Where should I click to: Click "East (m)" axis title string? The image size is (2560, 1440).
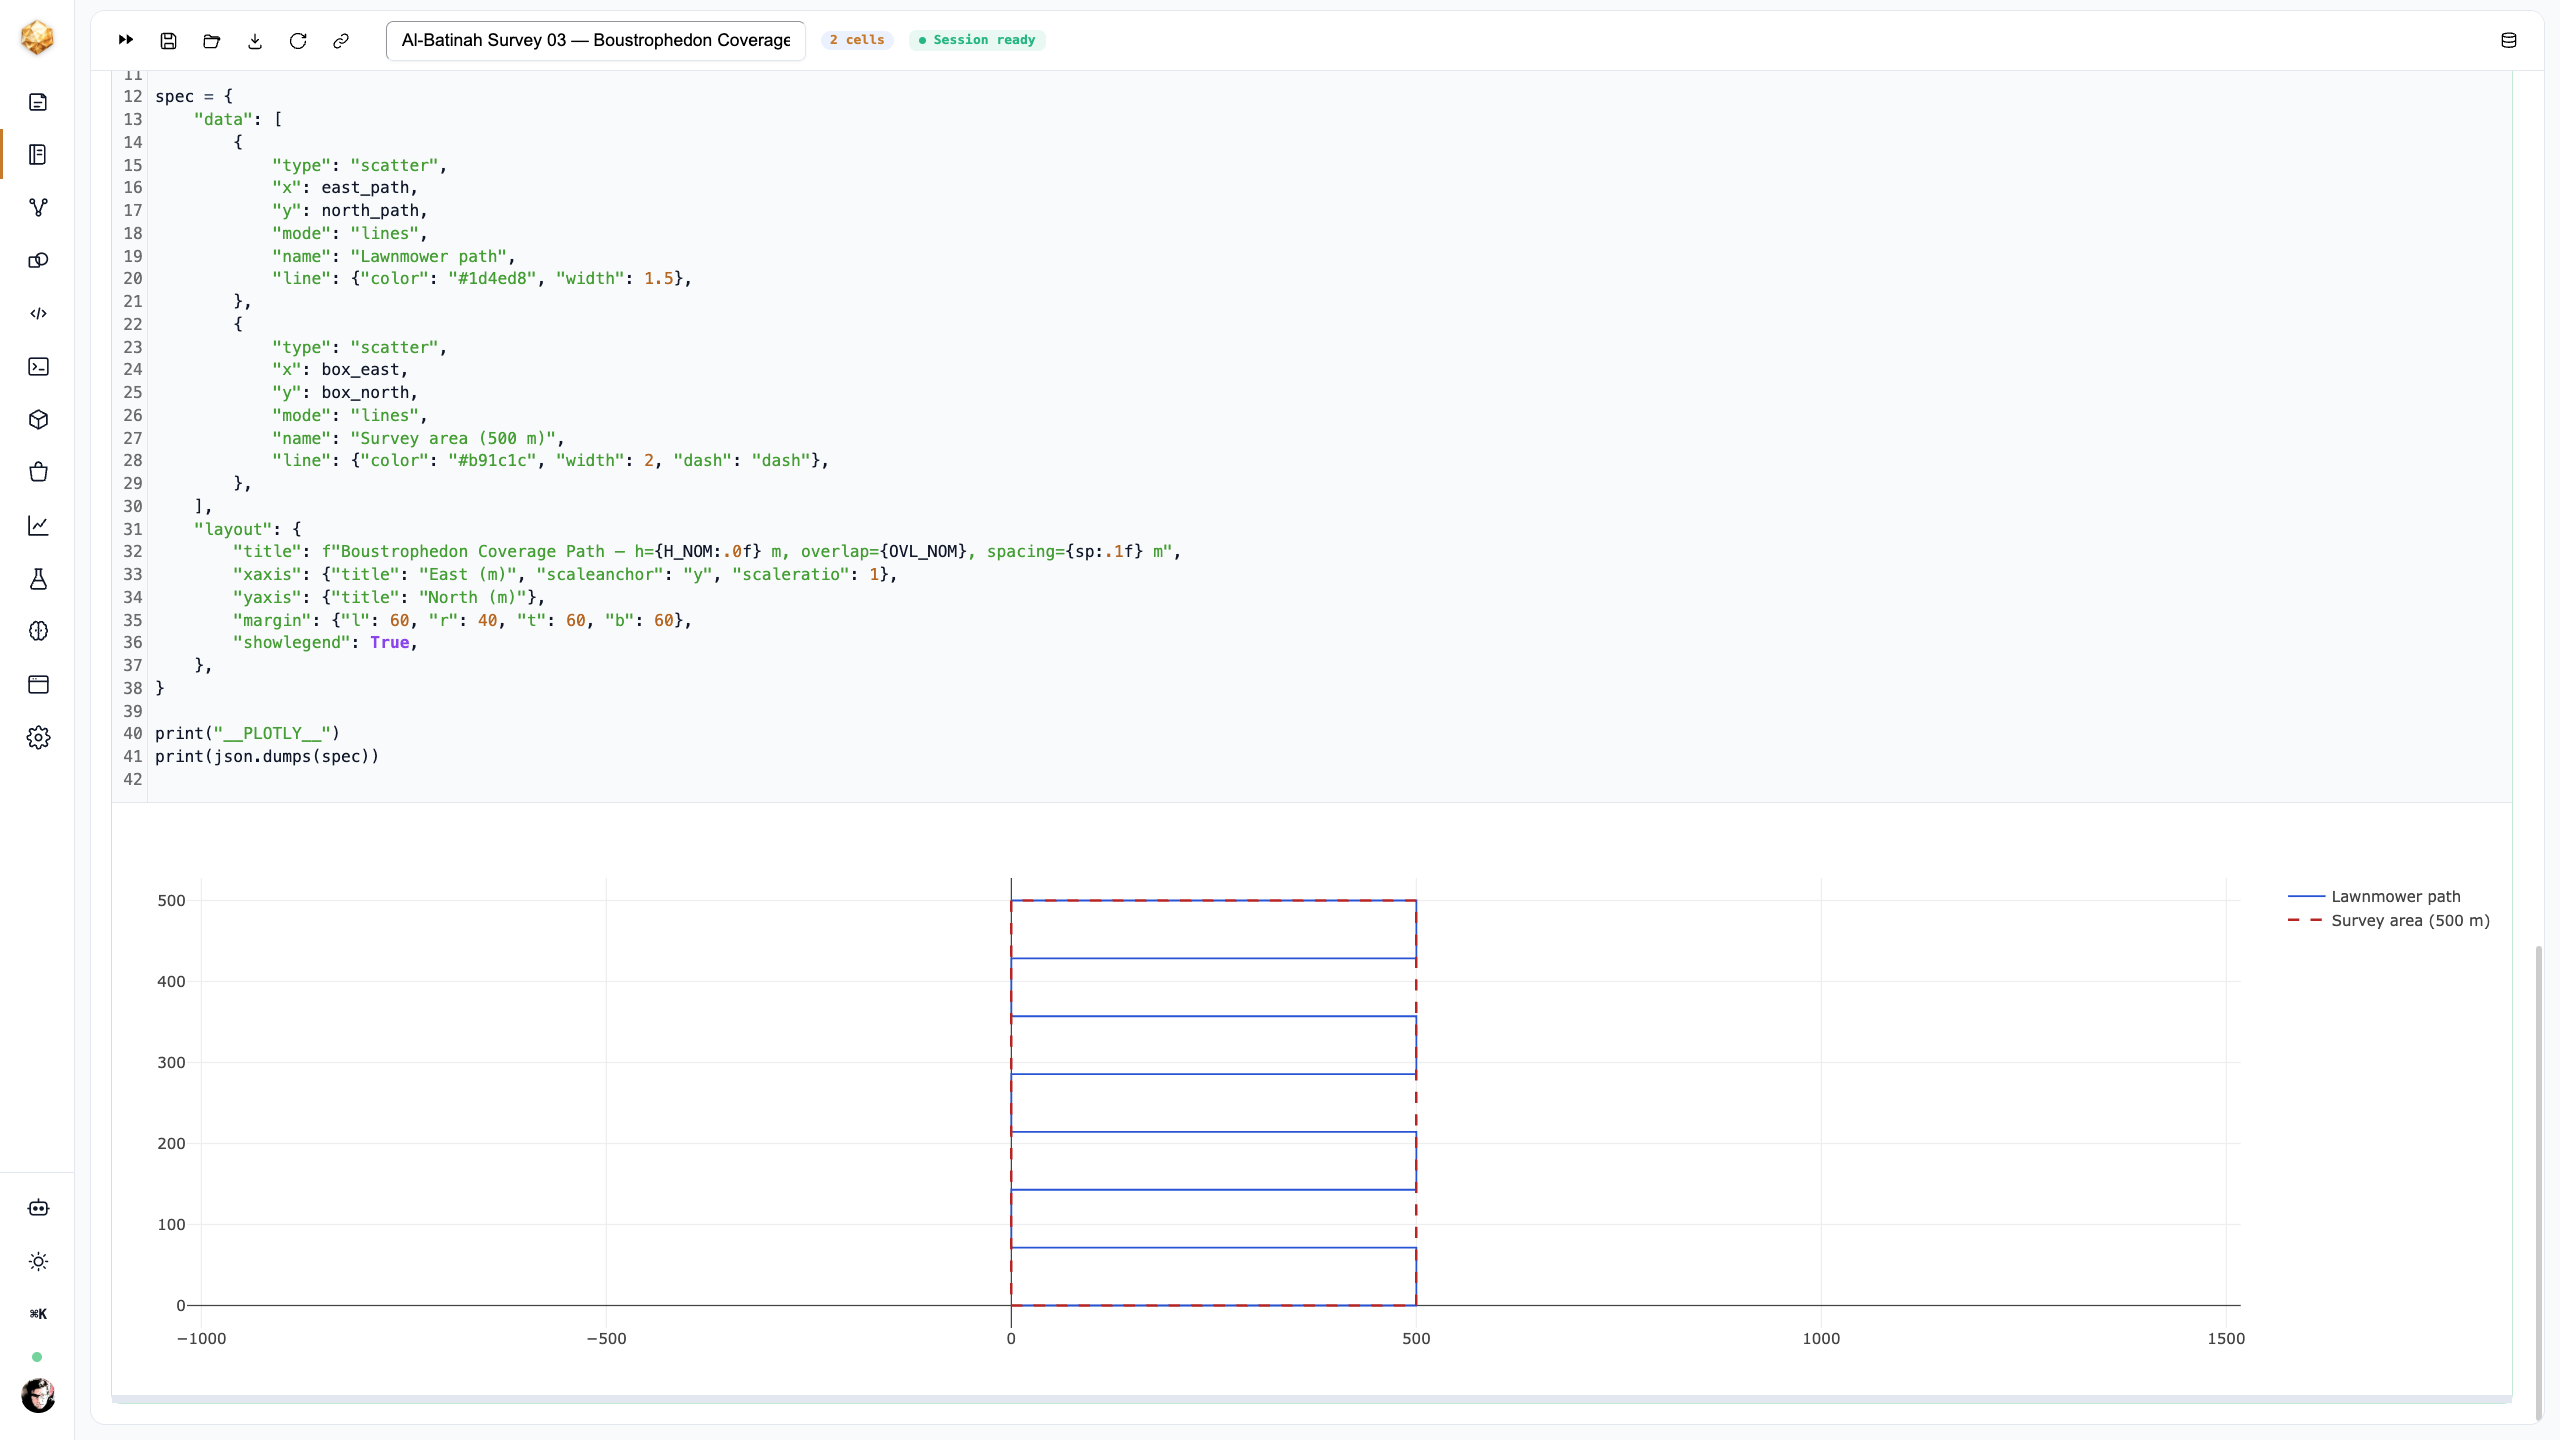pos(468,574)
